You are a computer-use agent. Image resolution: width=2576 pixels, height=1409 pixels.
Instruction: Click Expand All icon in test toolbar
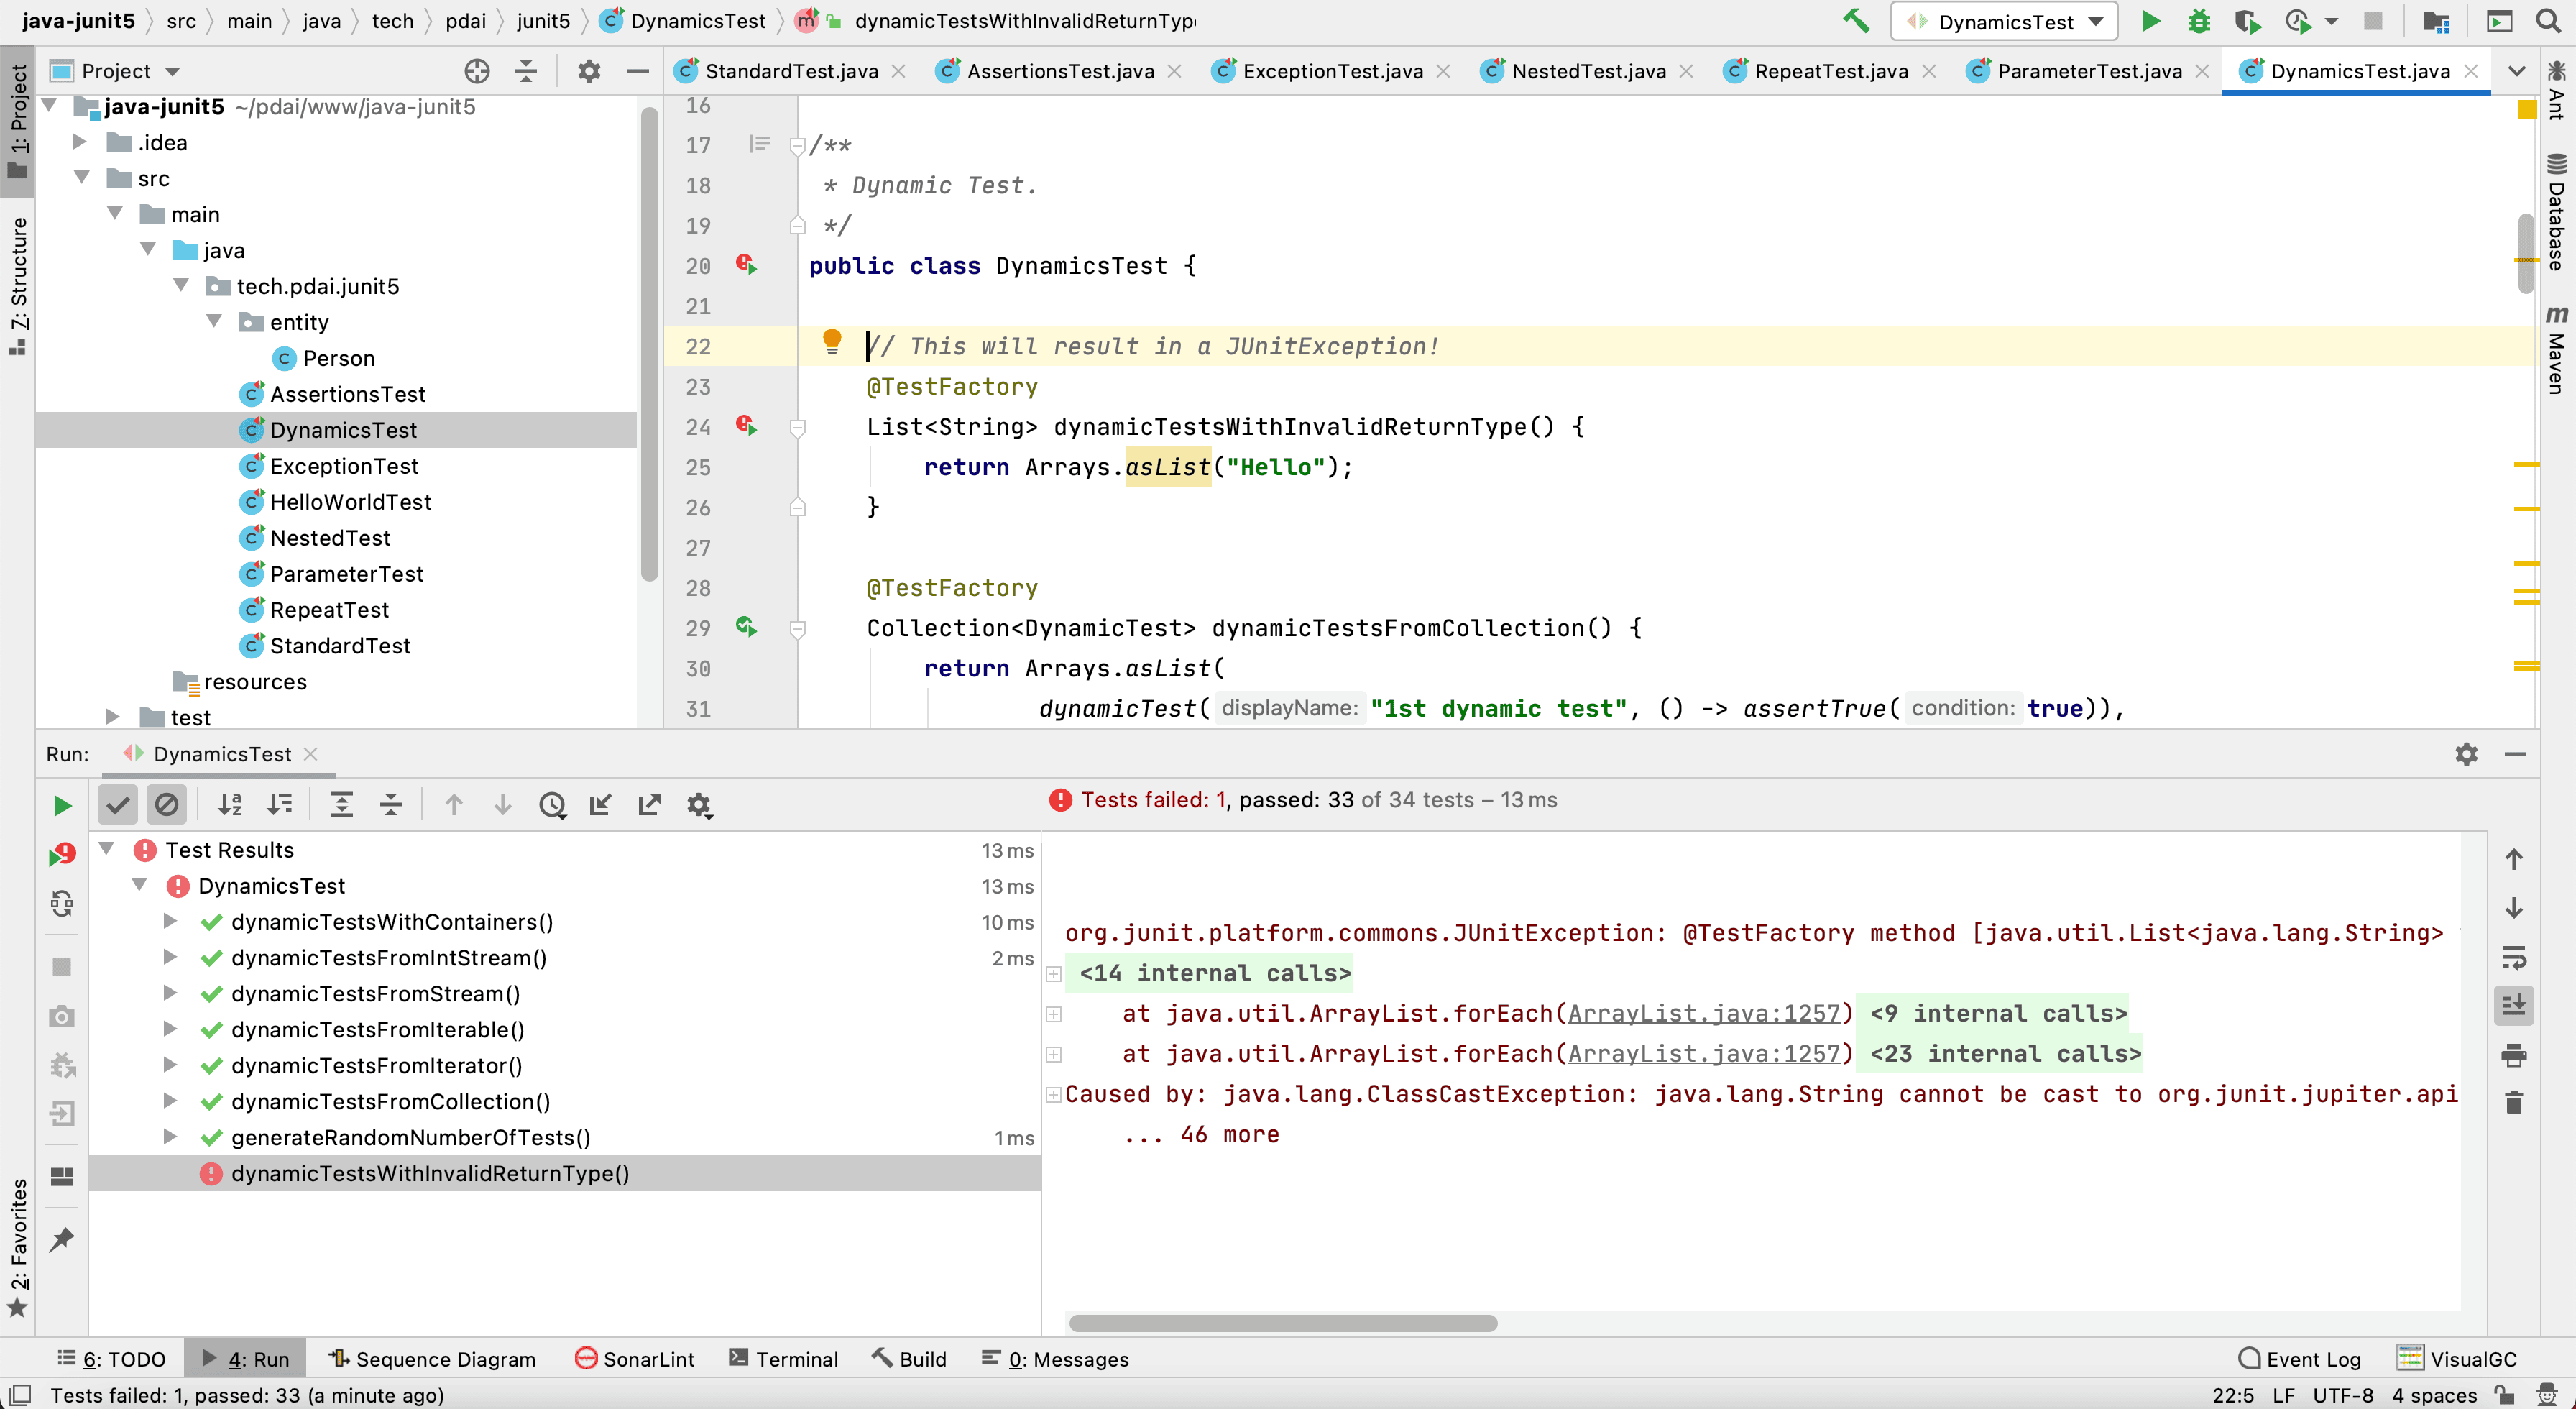pos(341,804)
